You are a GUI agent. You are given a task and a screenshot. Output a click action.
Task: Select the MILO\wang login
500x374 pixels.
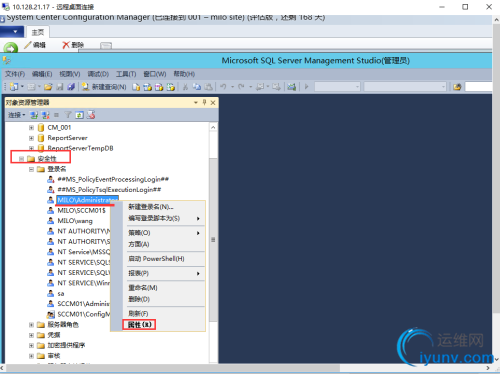[x=75, y=221]
